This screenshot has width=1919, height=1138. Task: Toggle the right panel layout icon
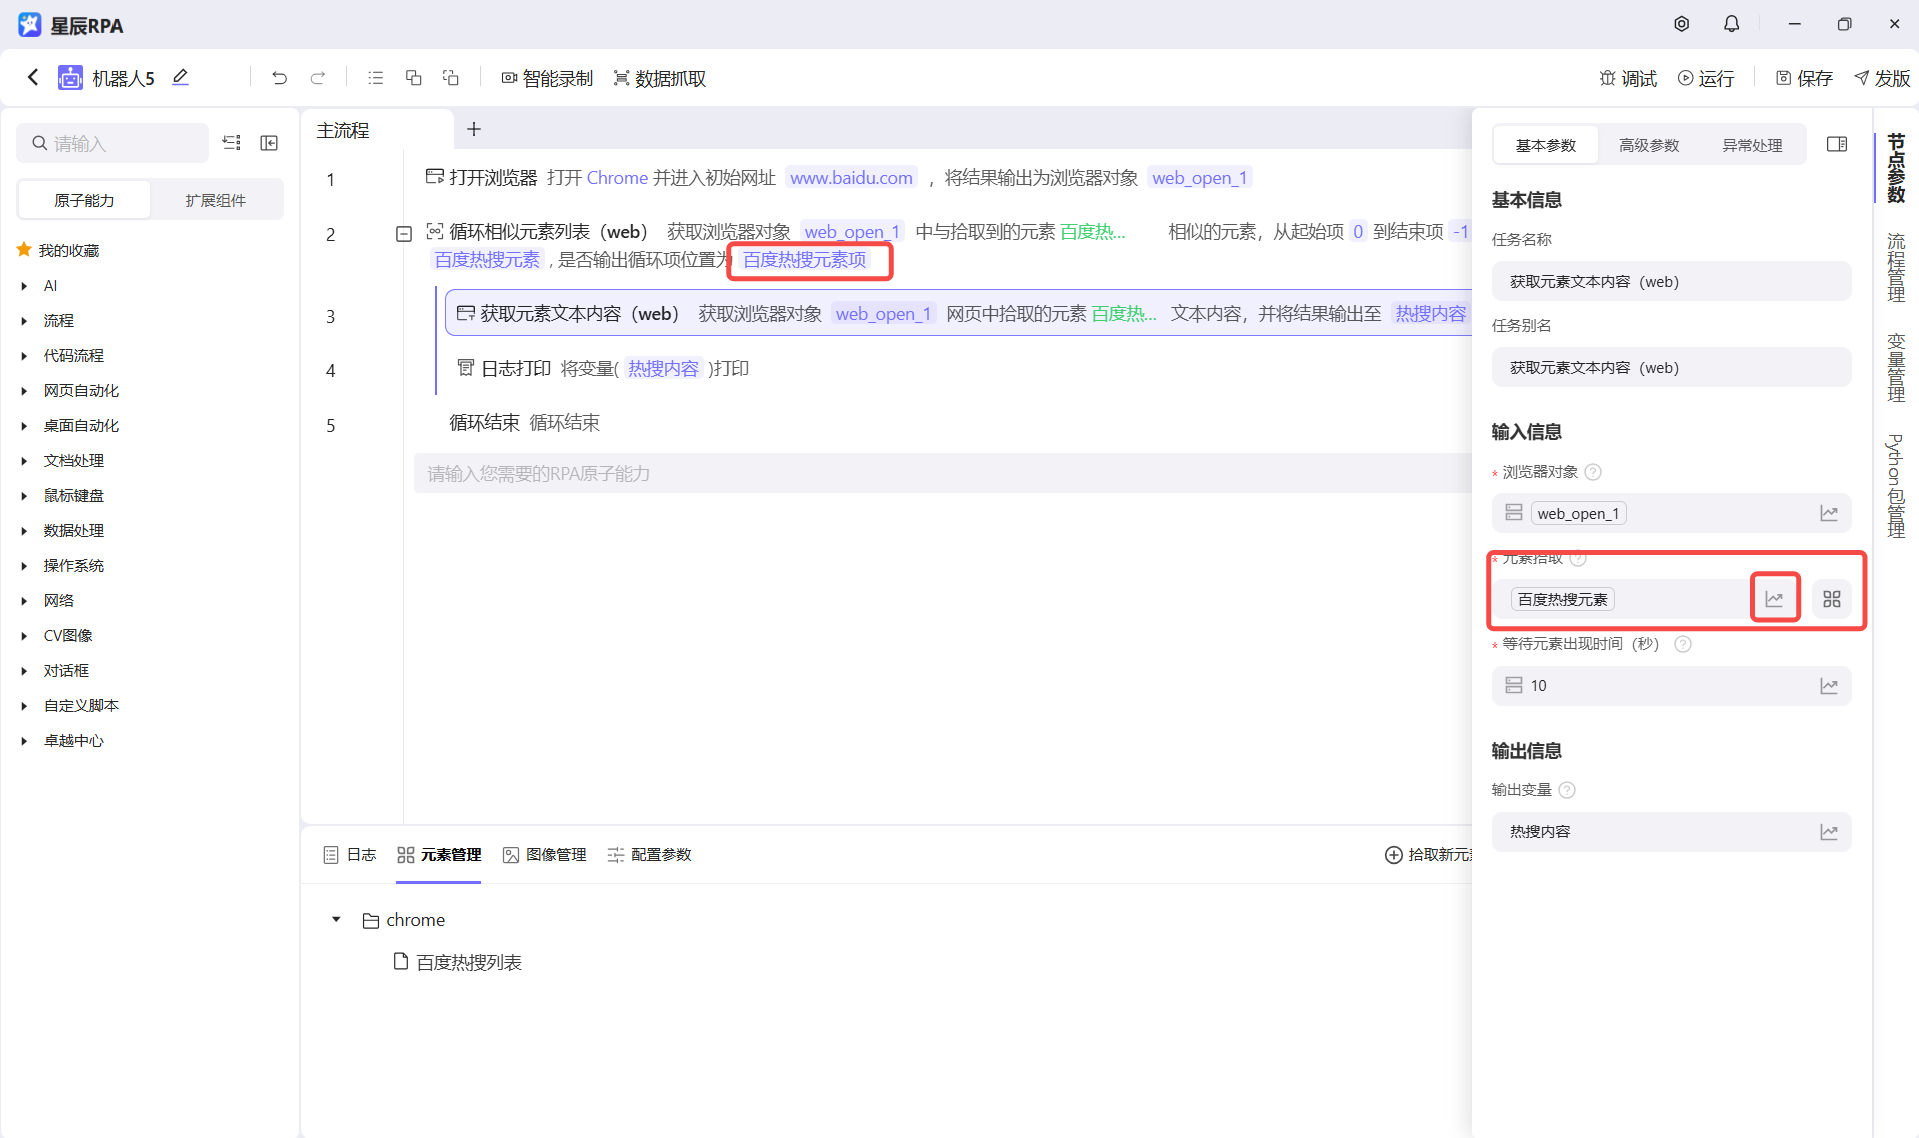click(x=1836, y=145)
